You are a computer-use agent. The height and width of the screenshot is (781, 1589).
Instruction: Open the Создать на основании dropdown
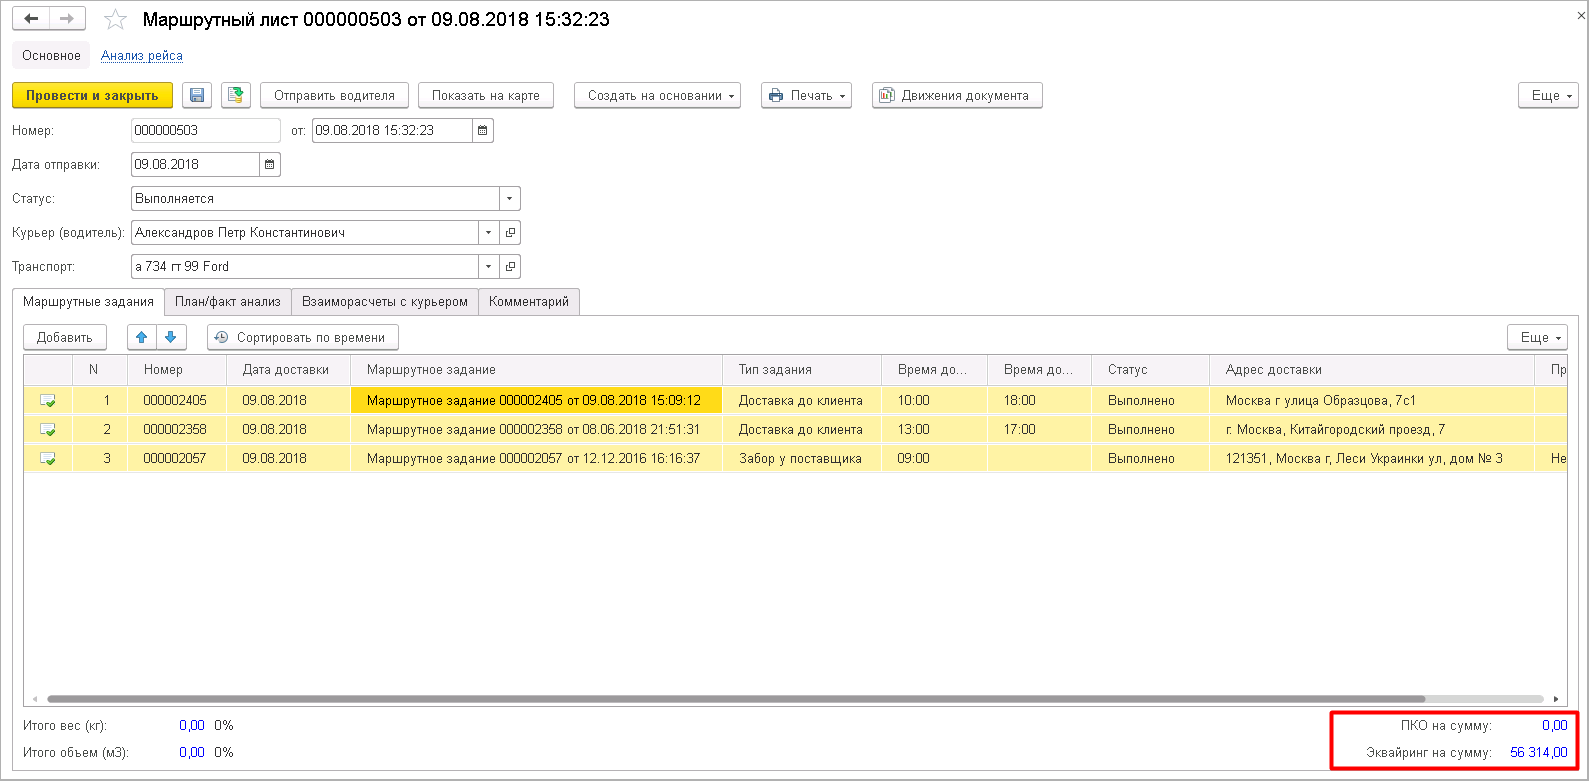657,95
